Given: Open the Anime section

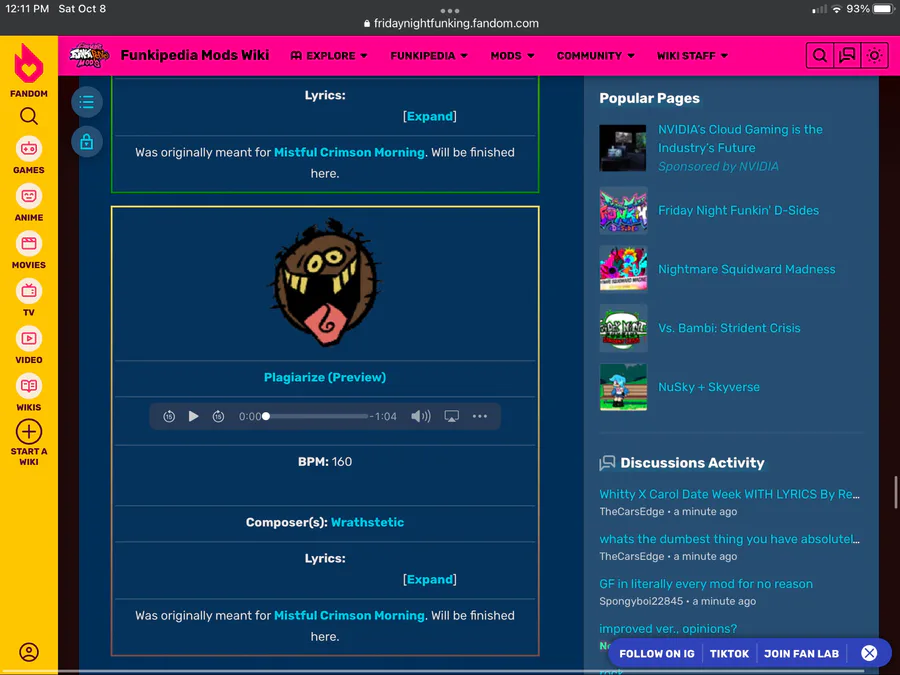Looking at the screenshot, I should (x=29, y=203).
